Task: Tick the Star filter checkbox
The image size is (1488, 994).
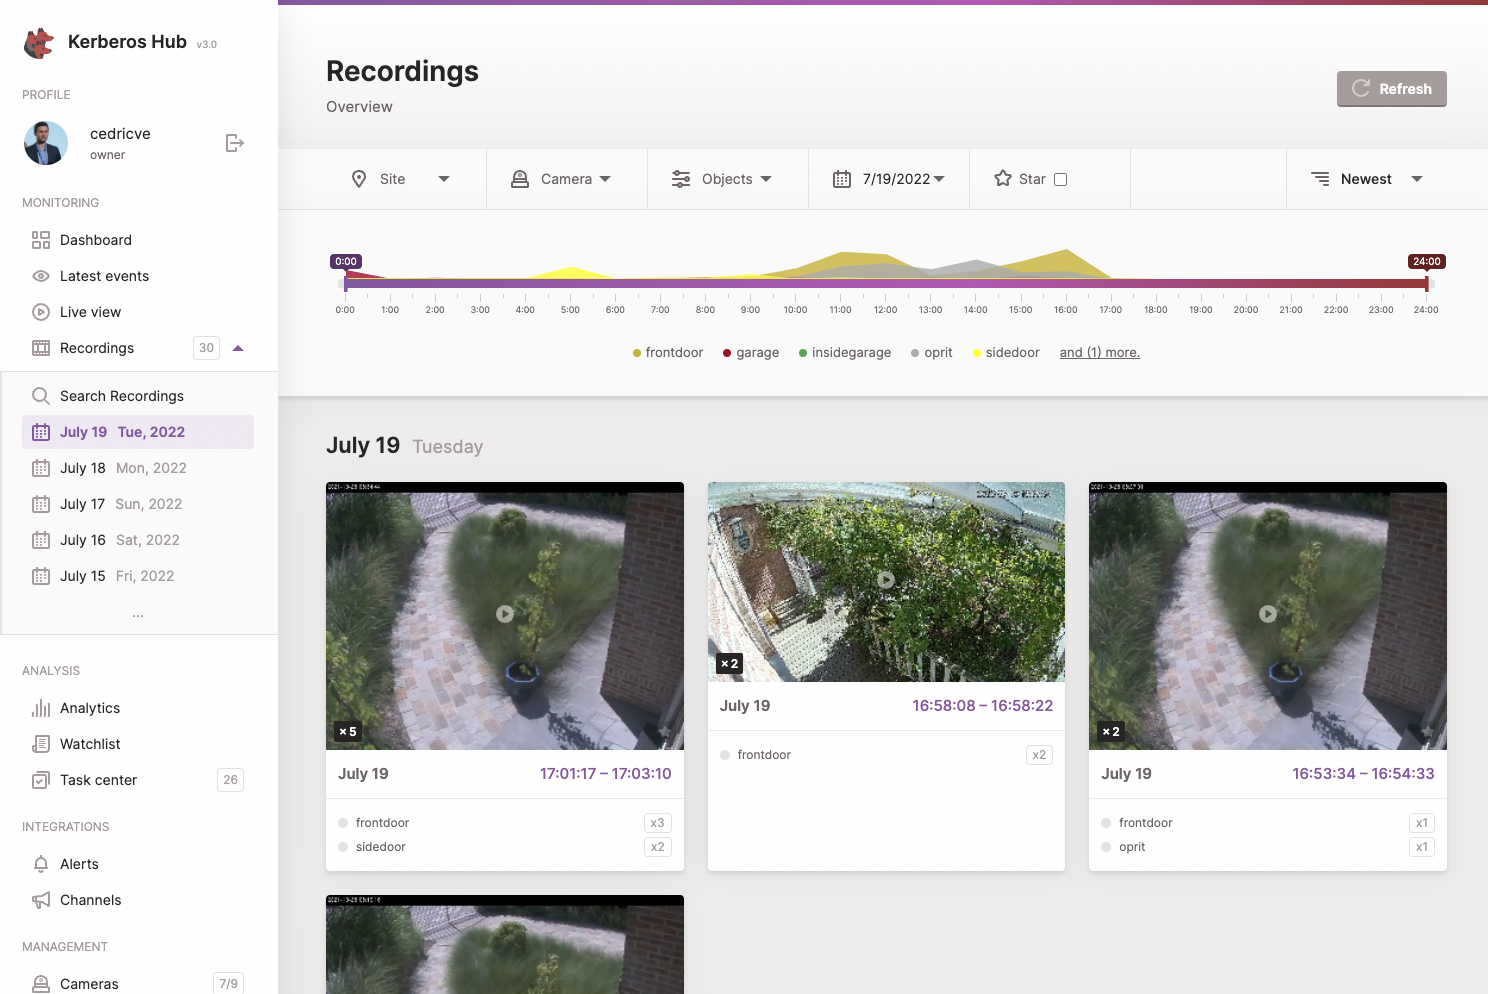Action: point(1061,180)
